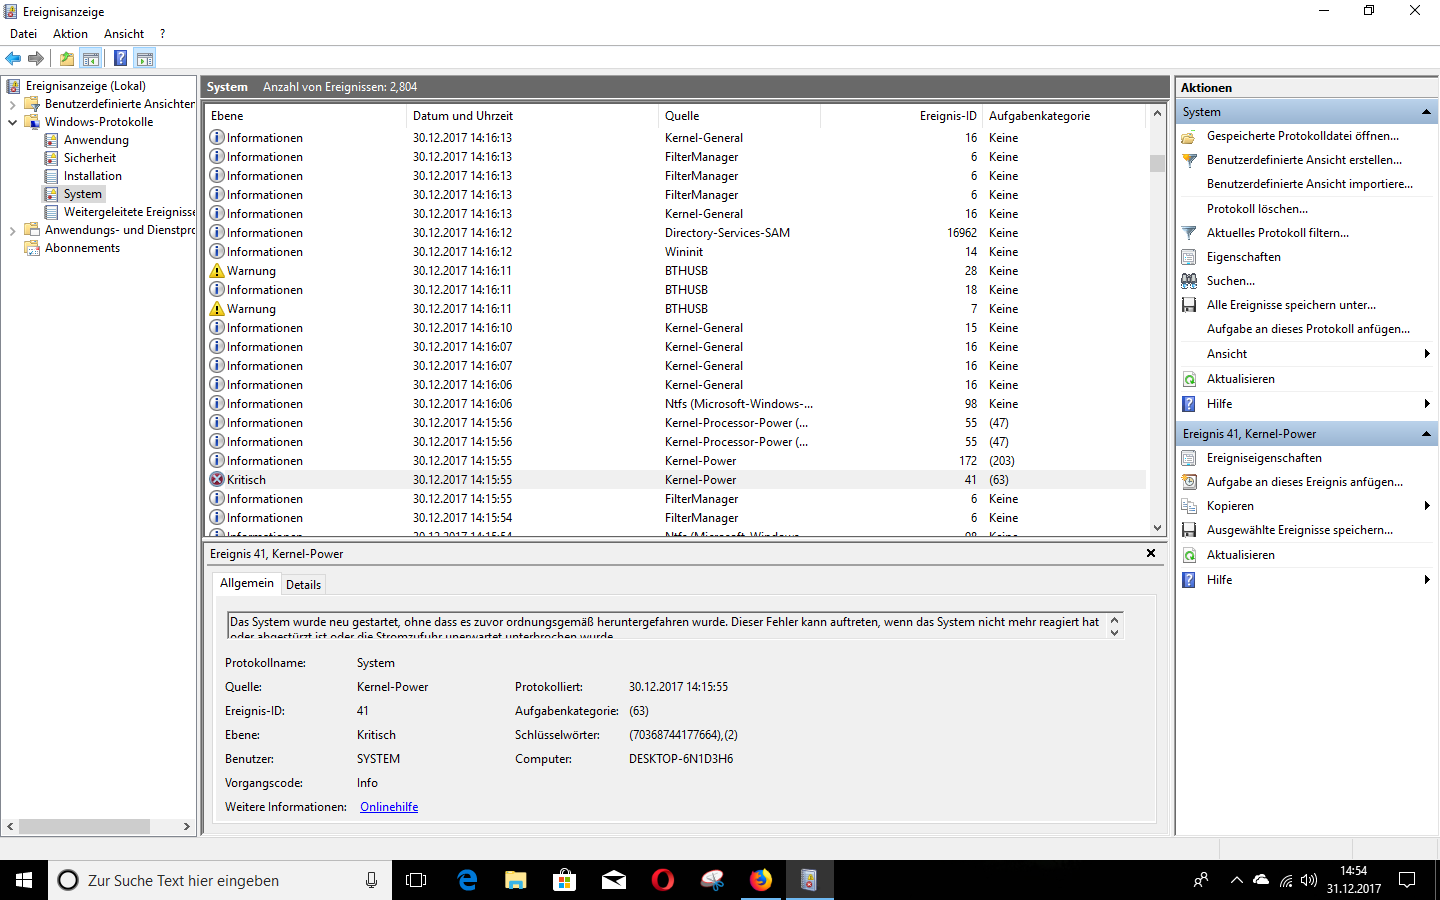Viewport: 1440px width, 900px height.
Task: Go back with the toolbar back arrow
Action: (x=13, y=58)
